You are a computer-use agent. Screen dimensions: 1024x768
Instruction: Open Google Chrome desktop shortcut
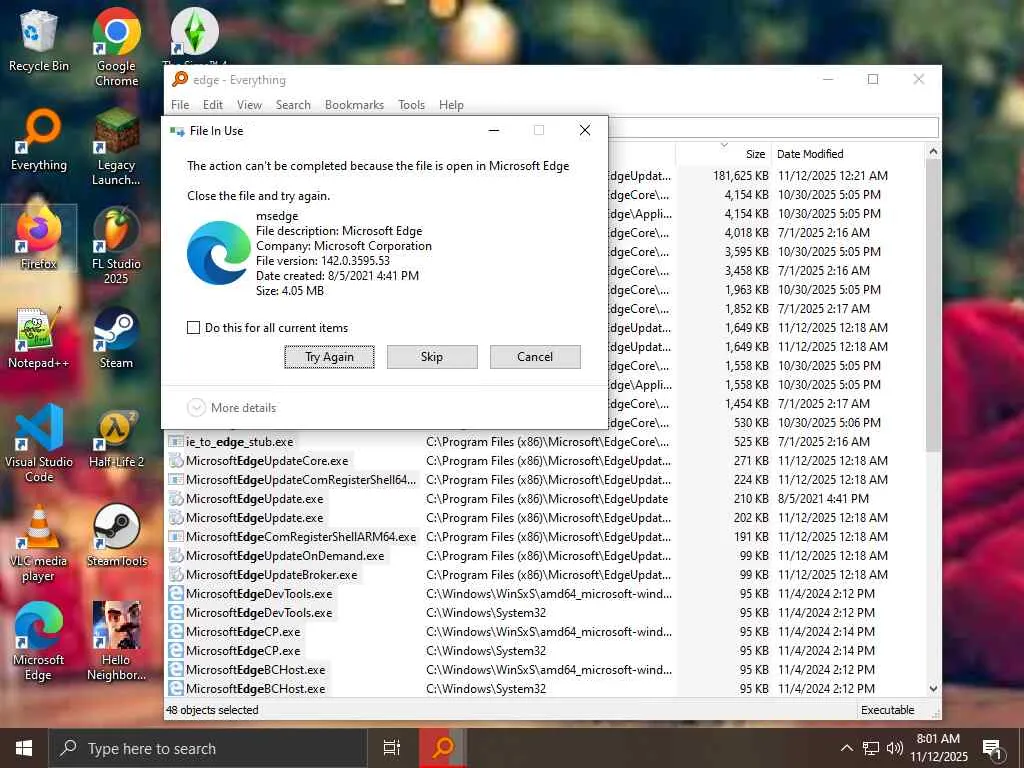coord(116,47)
